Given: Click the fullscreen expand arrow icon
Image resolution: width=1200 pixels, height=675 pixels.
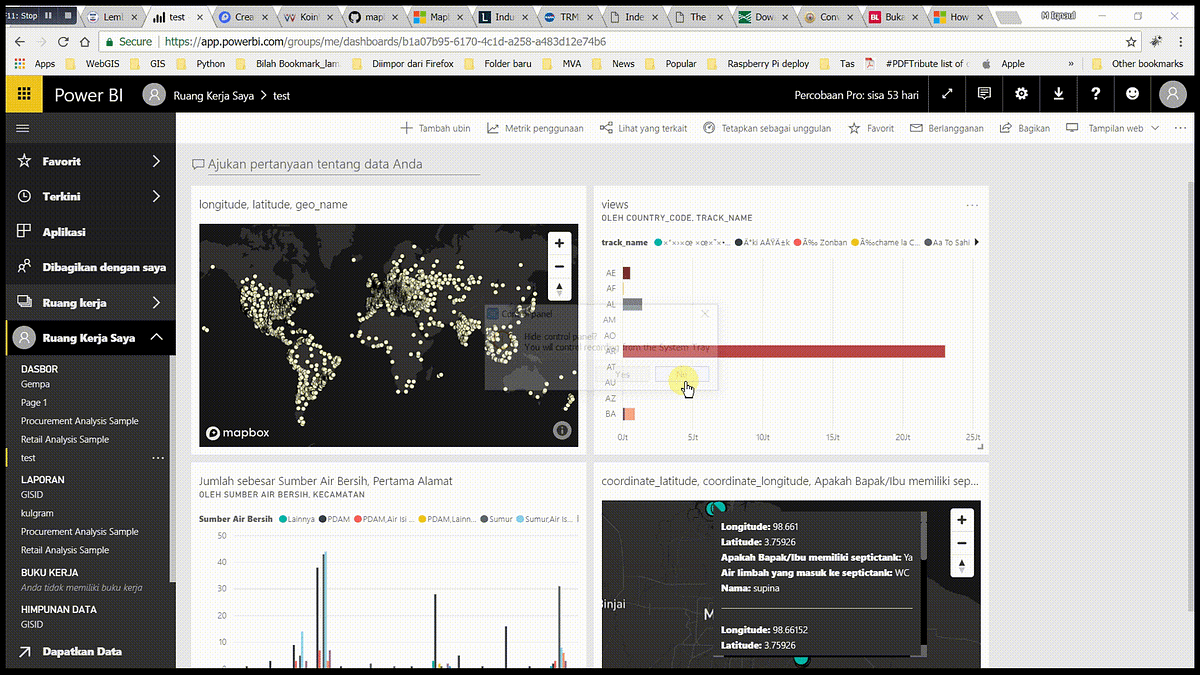Looking at the screenshot, I should [947, 94].
